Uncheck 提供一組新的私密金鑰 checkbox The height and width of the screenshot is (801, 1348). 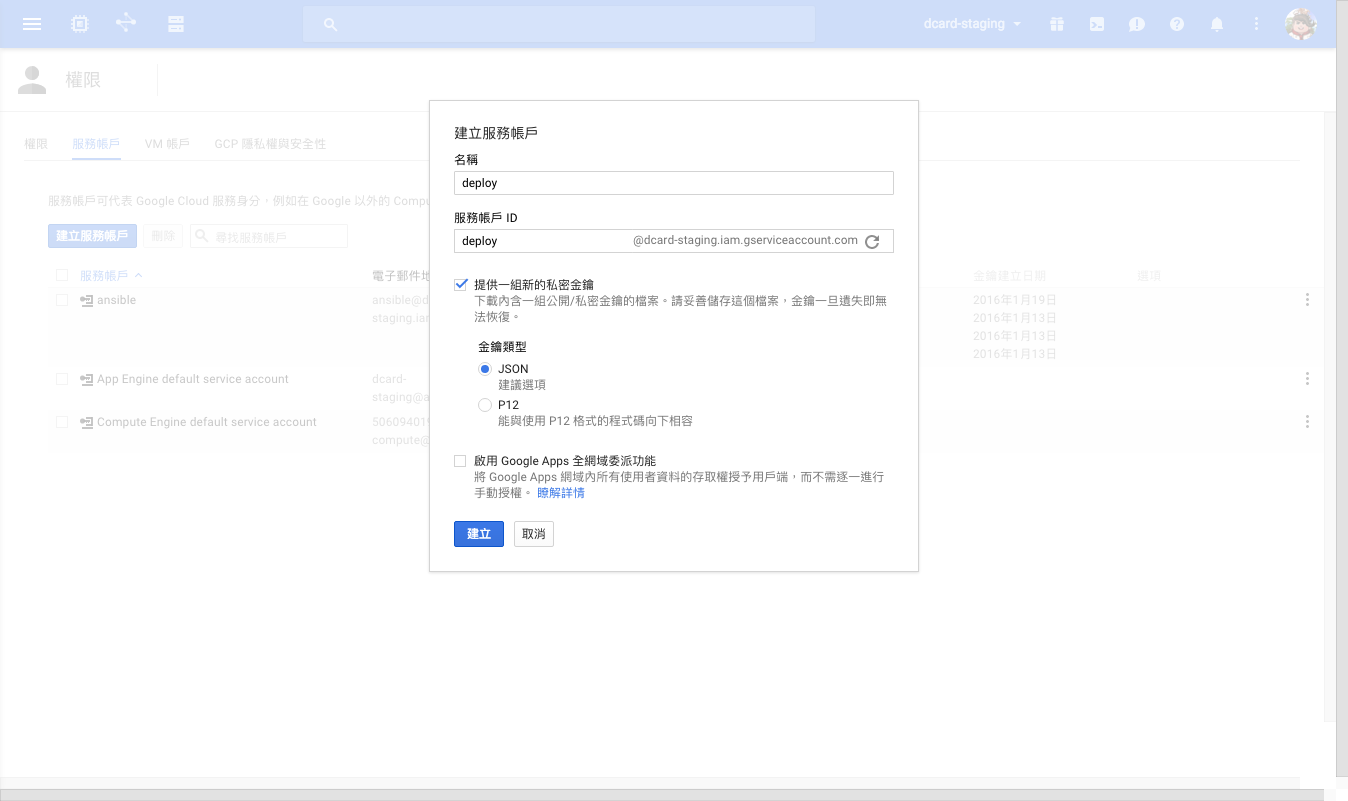pos(460,284)
